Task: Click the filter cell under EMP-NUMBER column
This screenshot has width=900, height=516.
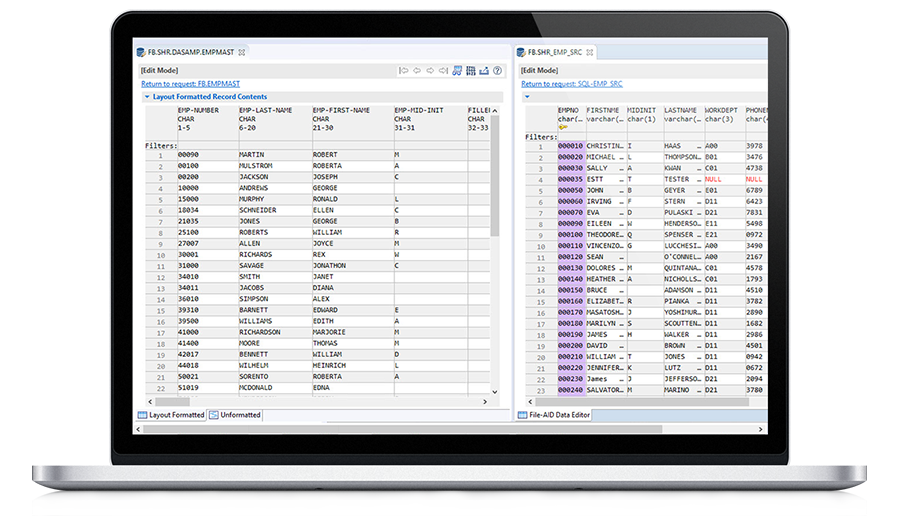Action: pos(205,146)
